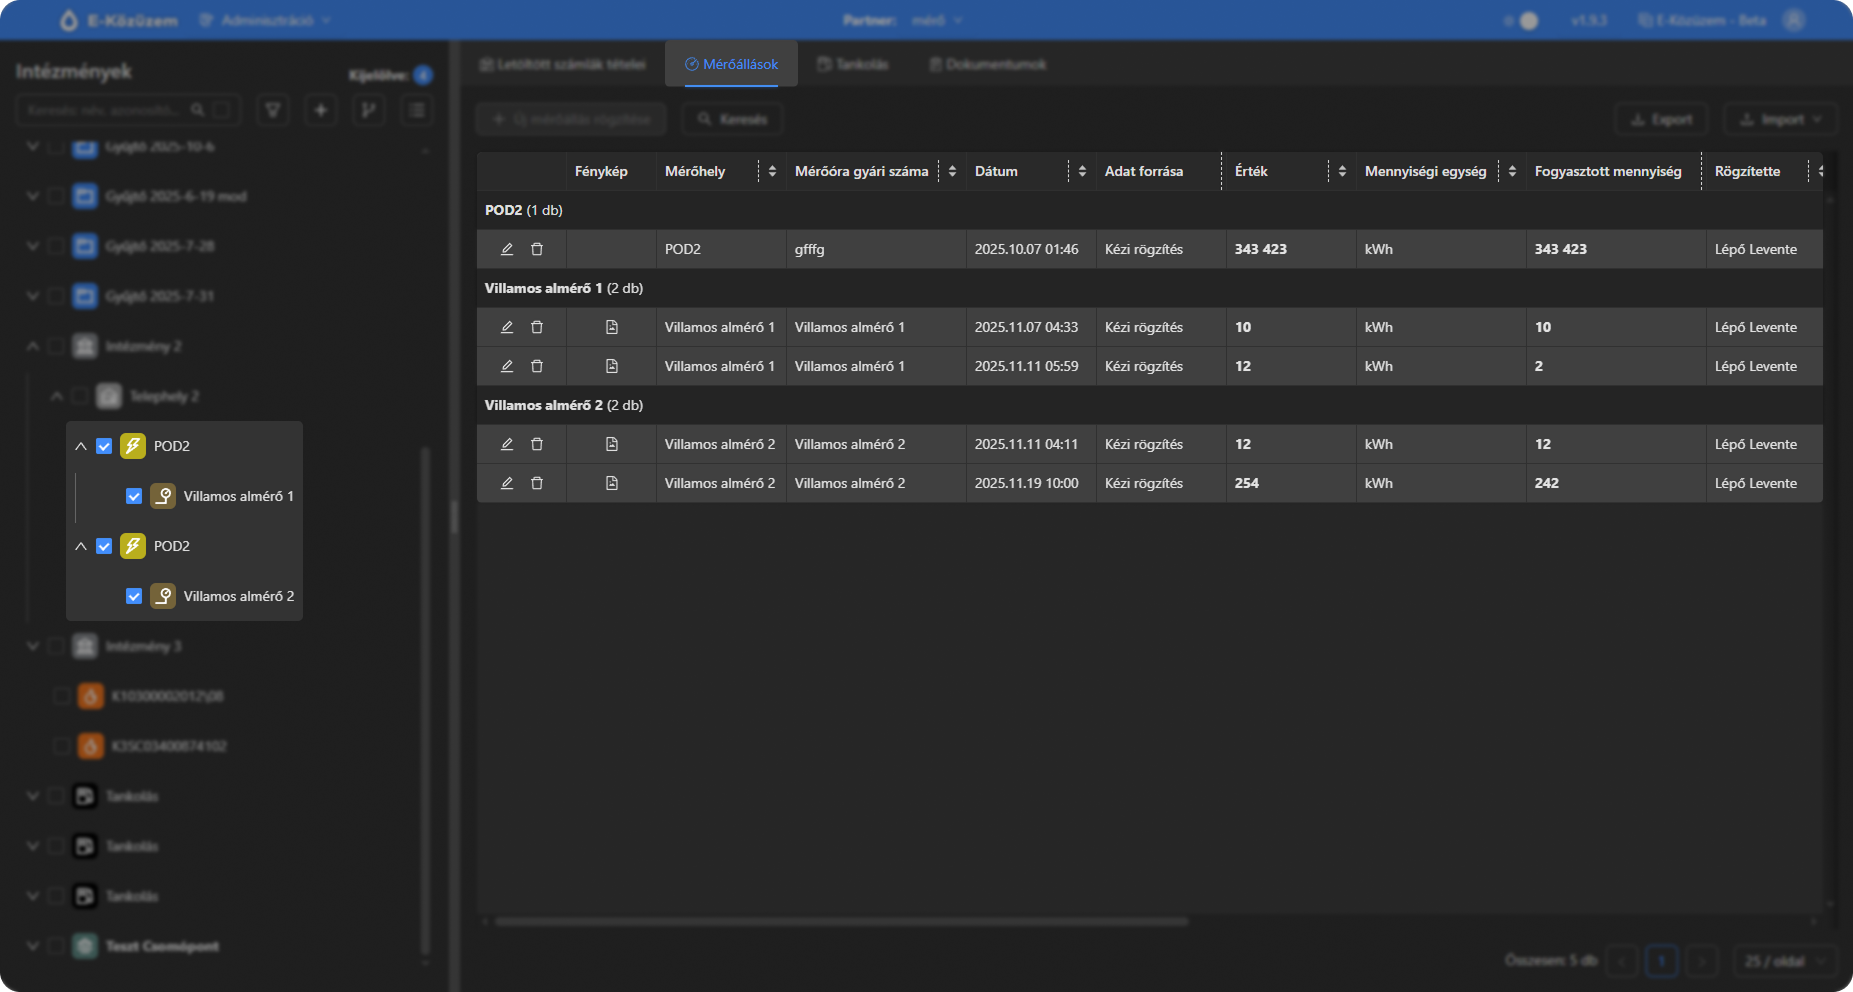The height and width of the screenshot is (992, 1853).
Task: Edit the POD2 reading dated 2025.10.07
Action: pos(507,249)
